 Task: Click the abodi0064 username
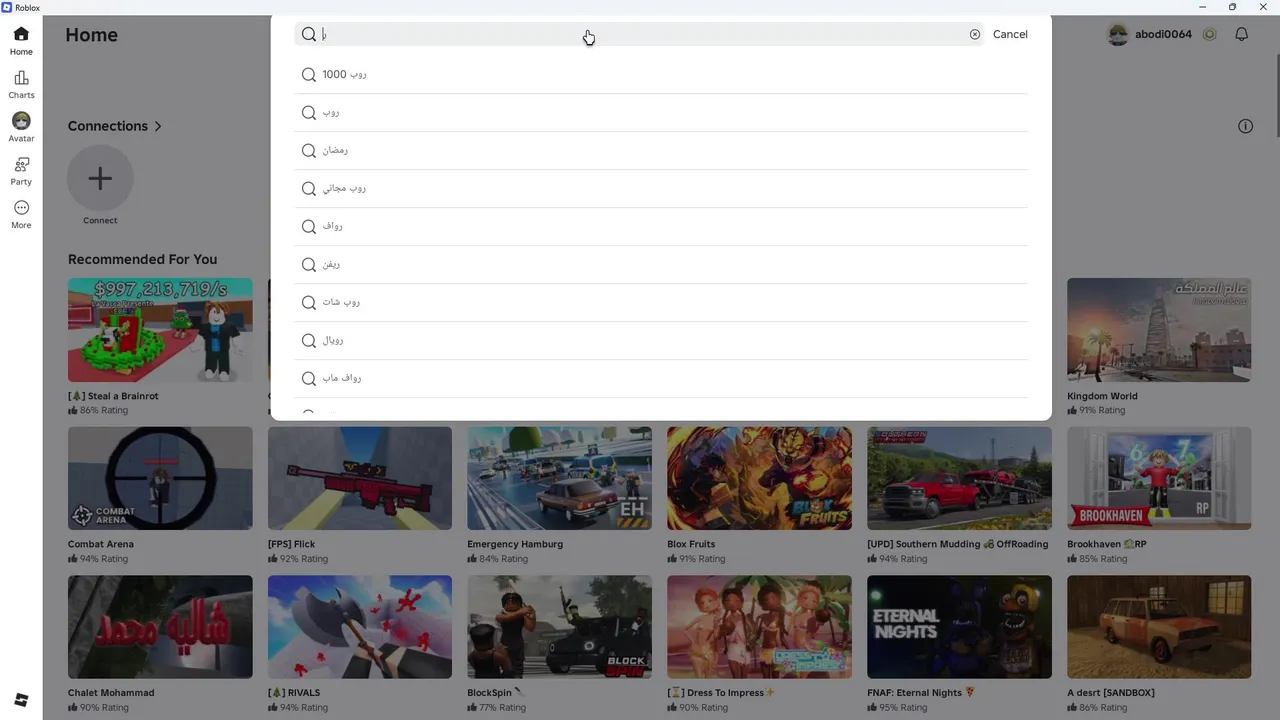1163,34
